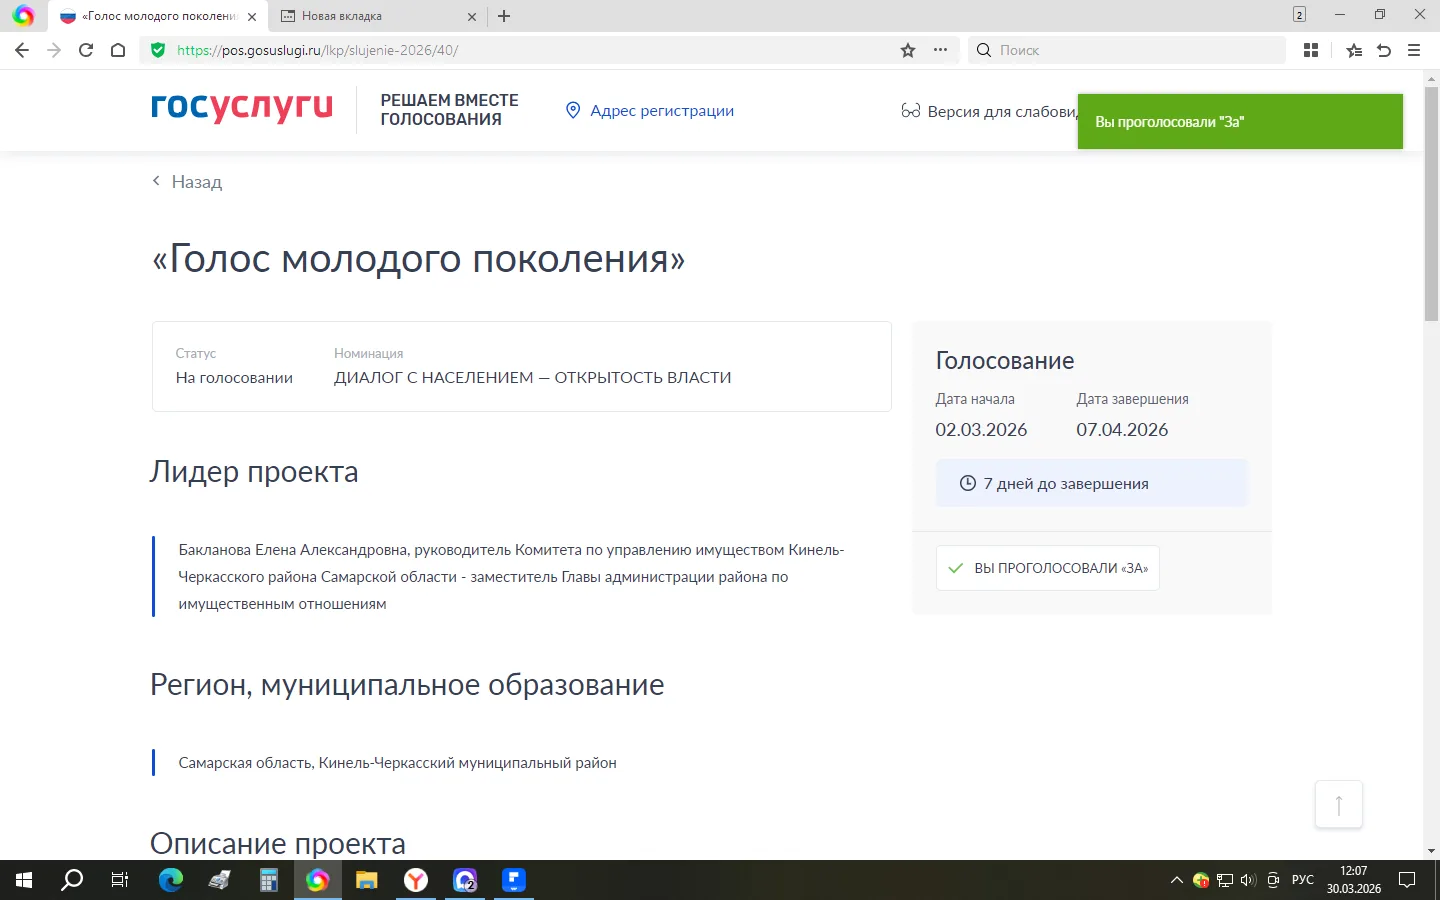Click the volume tray icon
Image resolution: width=1440 pixels, height=900 pixels.
tap(1248, 880)
